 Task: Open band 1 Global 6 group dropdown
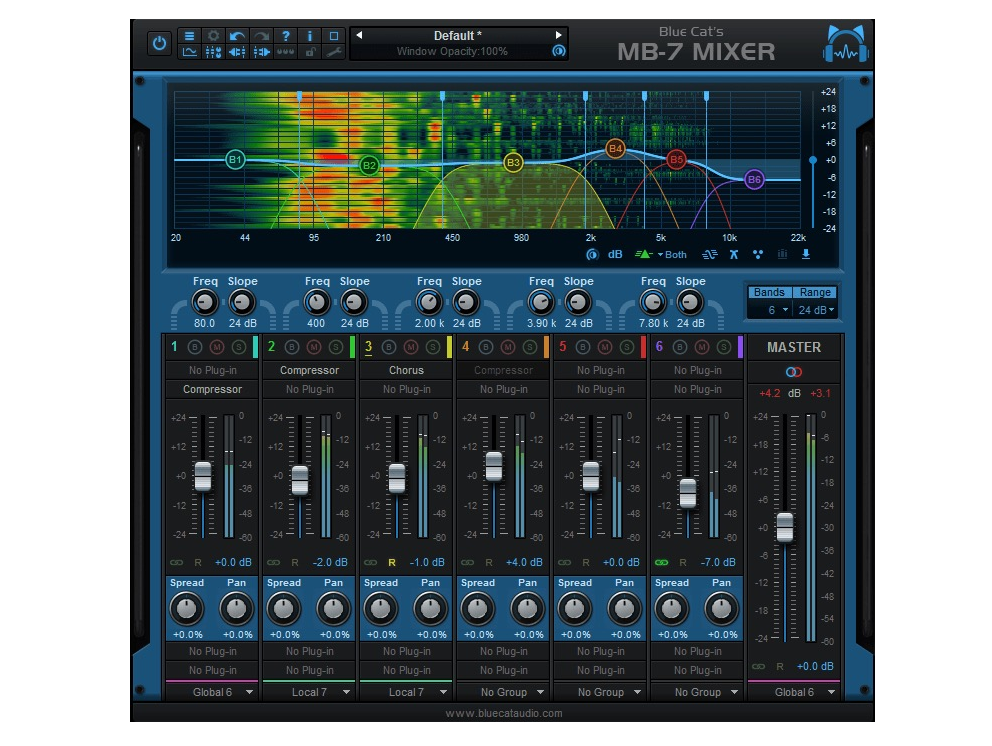coord(213,692)
